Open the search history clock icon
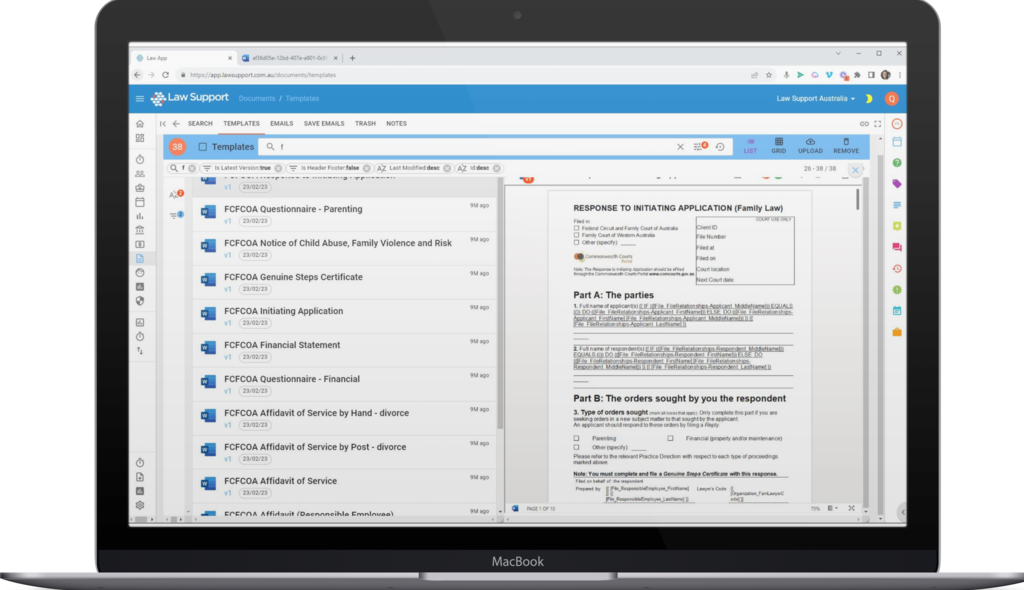The image size is (1024, 590). point(720,147)
